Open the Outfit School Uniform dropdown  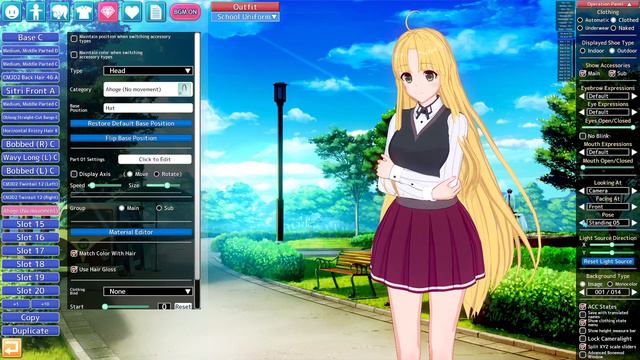click(x=245, y=17)
